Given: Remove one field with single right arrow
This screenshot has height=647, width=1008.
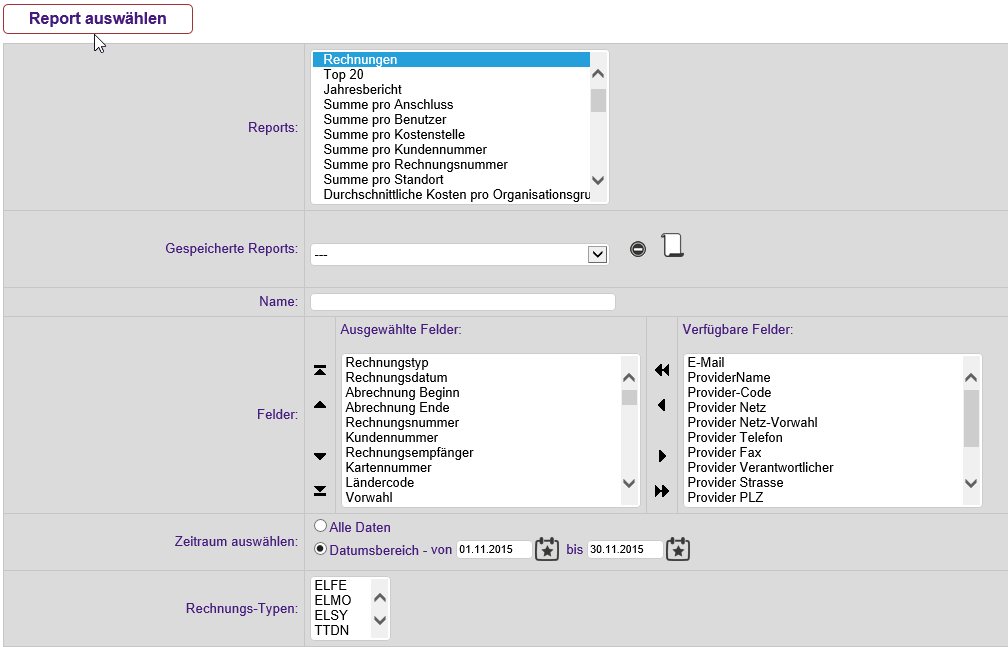Looking at the screenshot, I should 661,456.
